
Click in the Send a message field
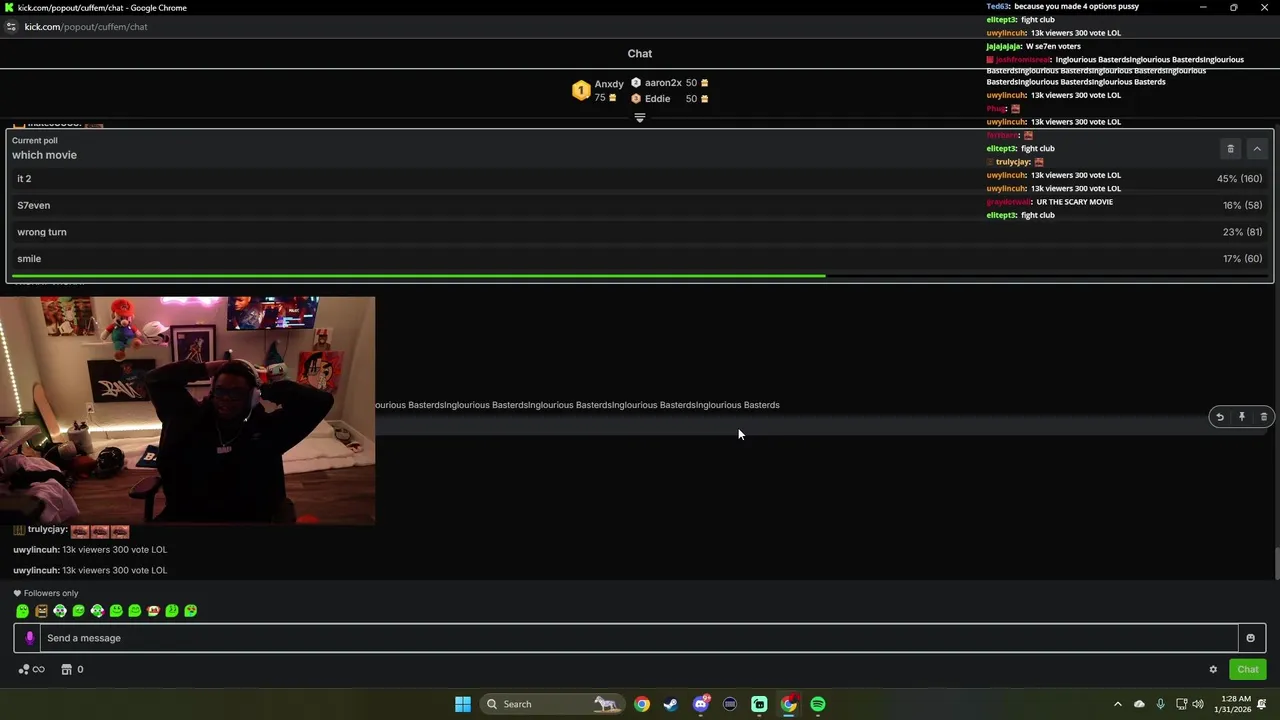(x=640, y=638)
